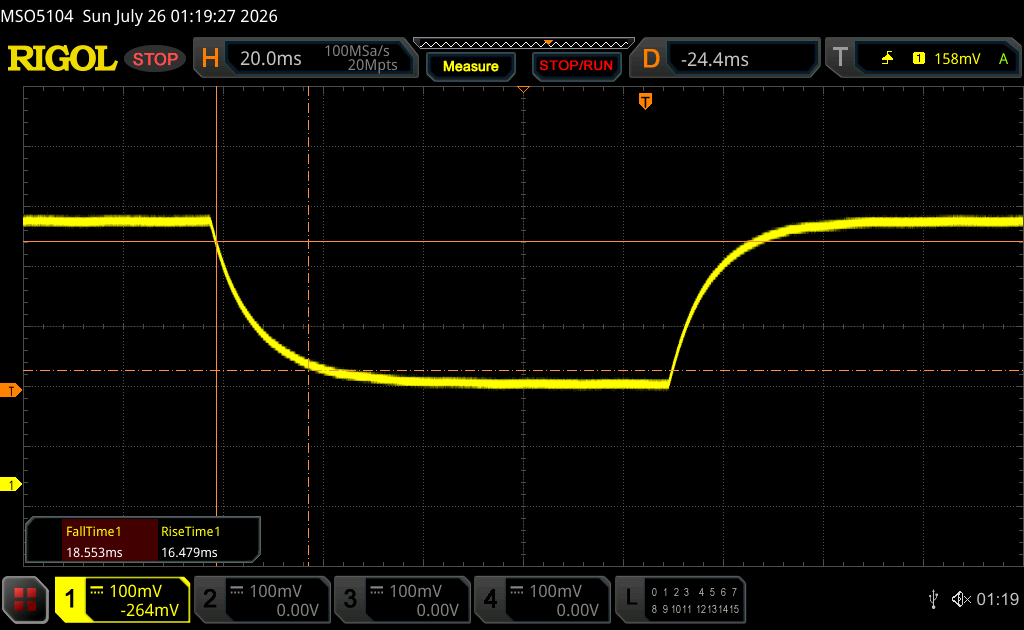
Task: Click the channel 3 DC coupling icon
Action: pos(377,591)
